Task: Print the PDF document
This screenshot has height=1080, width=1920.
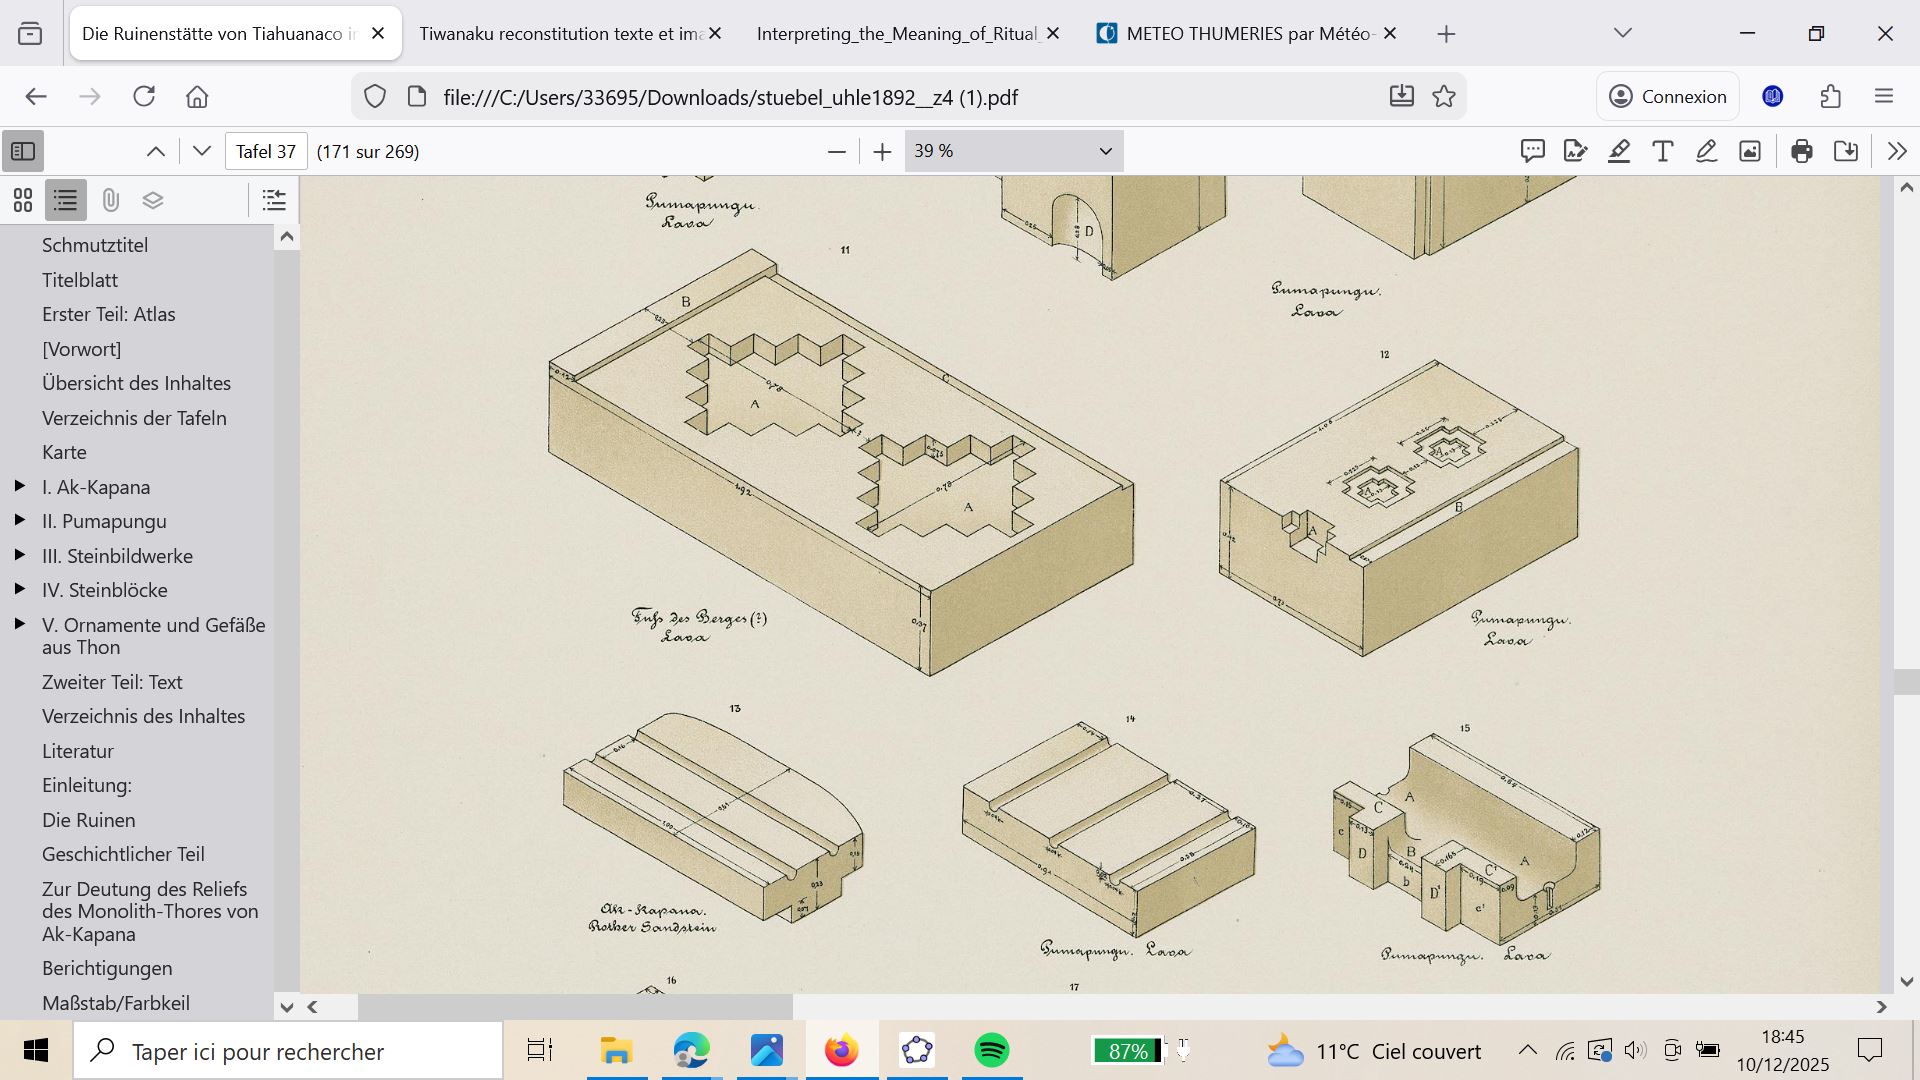Action: click(x=1802, y=151)
